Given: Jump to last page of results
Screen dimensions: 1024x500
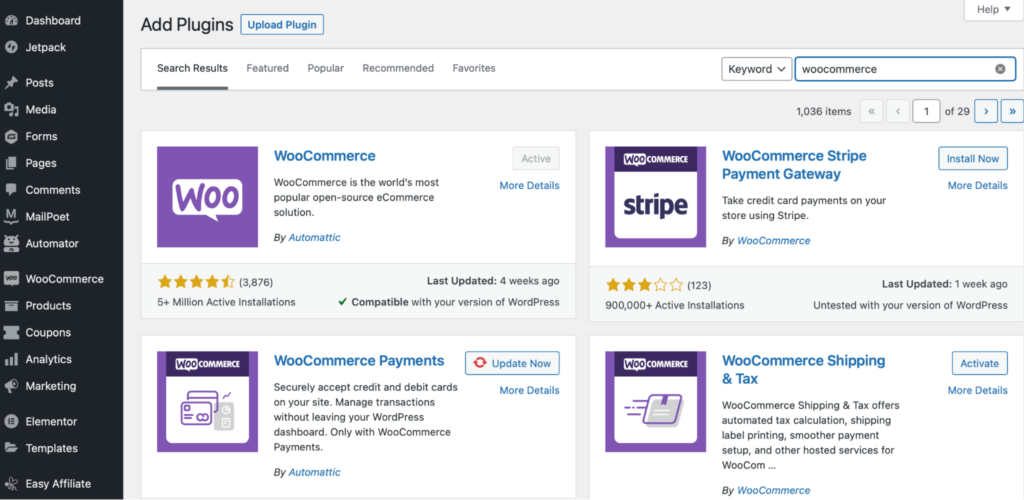Looking at the screenshot, I should pyautogui.click(x=1012, y=111).
